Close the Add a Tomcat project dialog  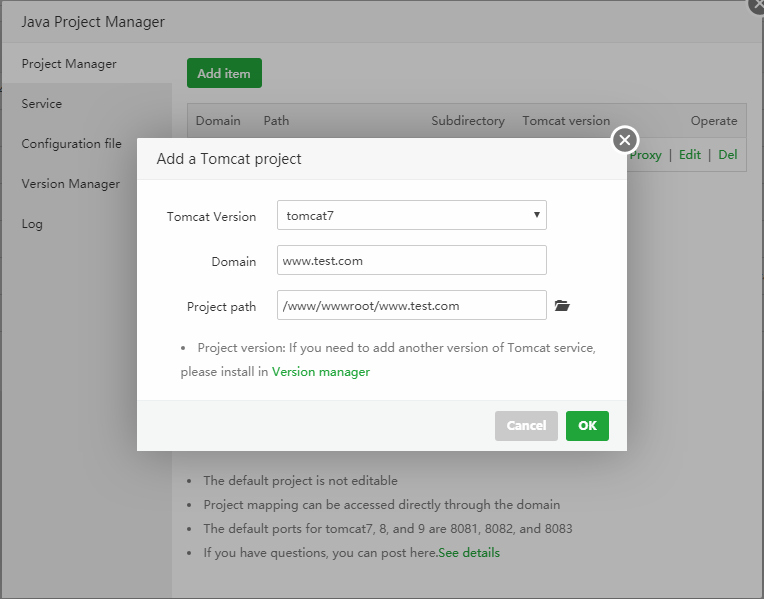(x=625, y=140)
